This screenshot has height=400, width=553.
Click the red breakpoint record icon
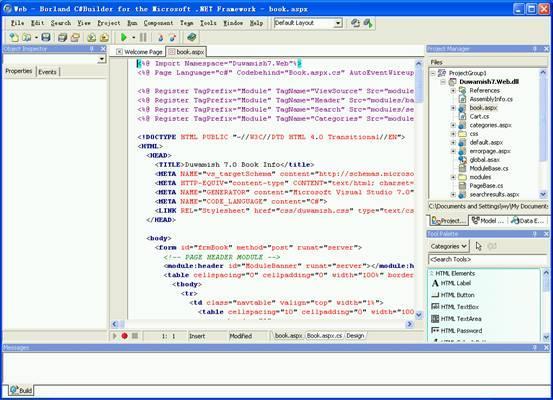[124, 336]
